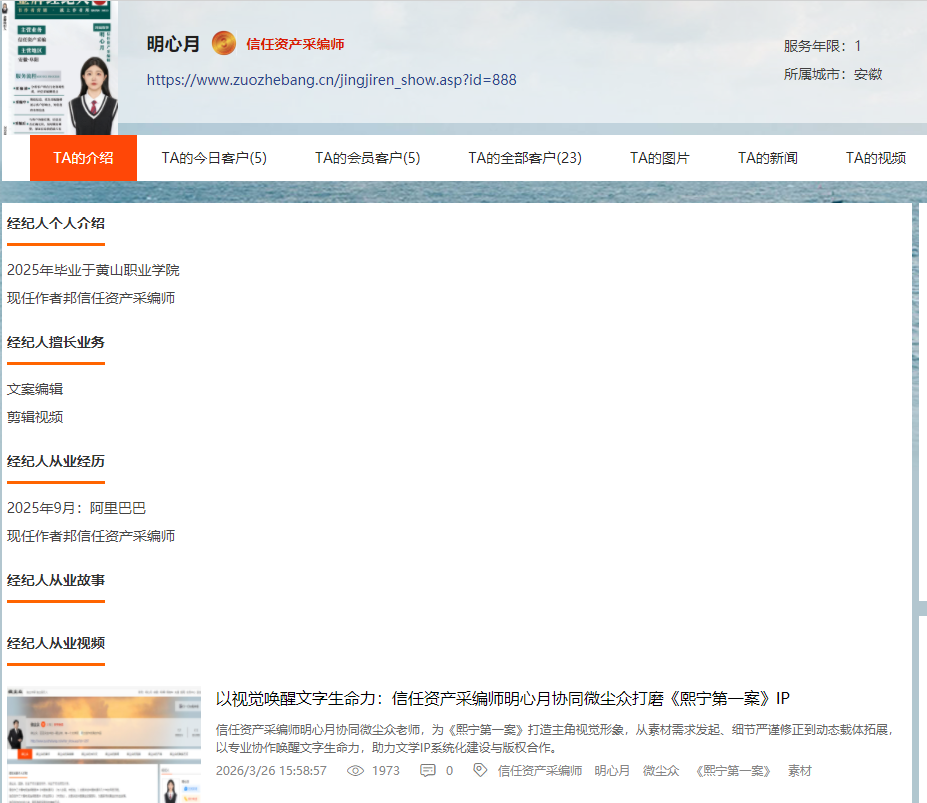
Task: Click the comment bubble icon
Action: coord(428,771)
